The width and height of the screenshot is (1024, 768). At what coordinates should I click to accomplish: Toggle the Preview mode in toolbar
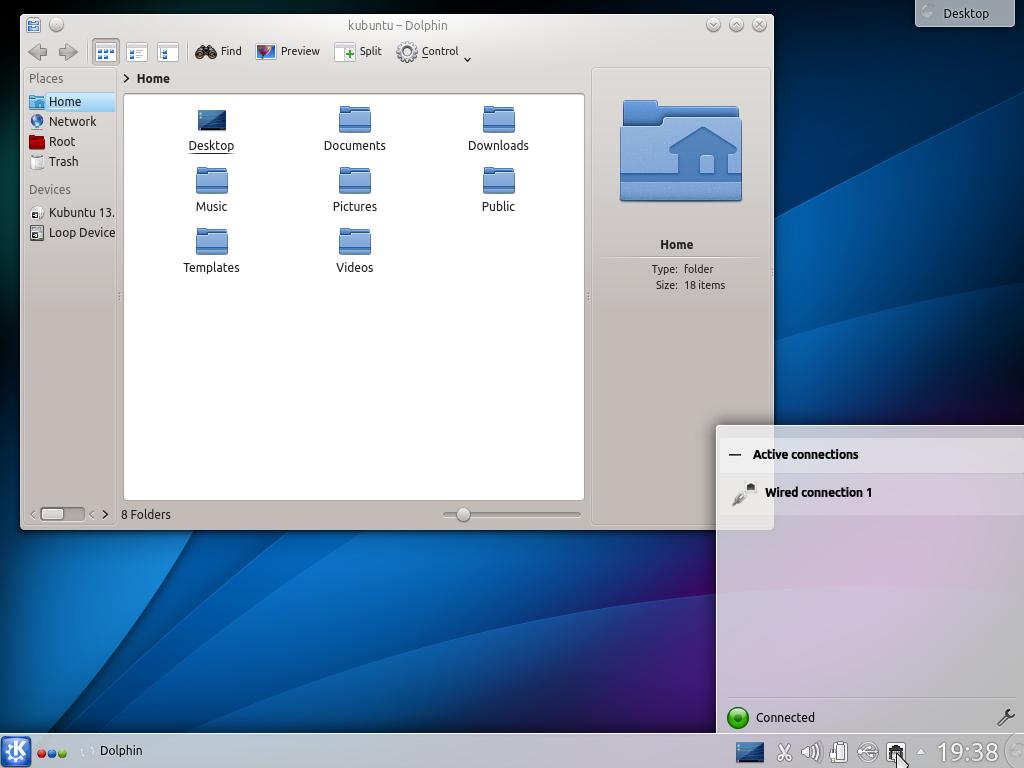(x=288, y=51)
